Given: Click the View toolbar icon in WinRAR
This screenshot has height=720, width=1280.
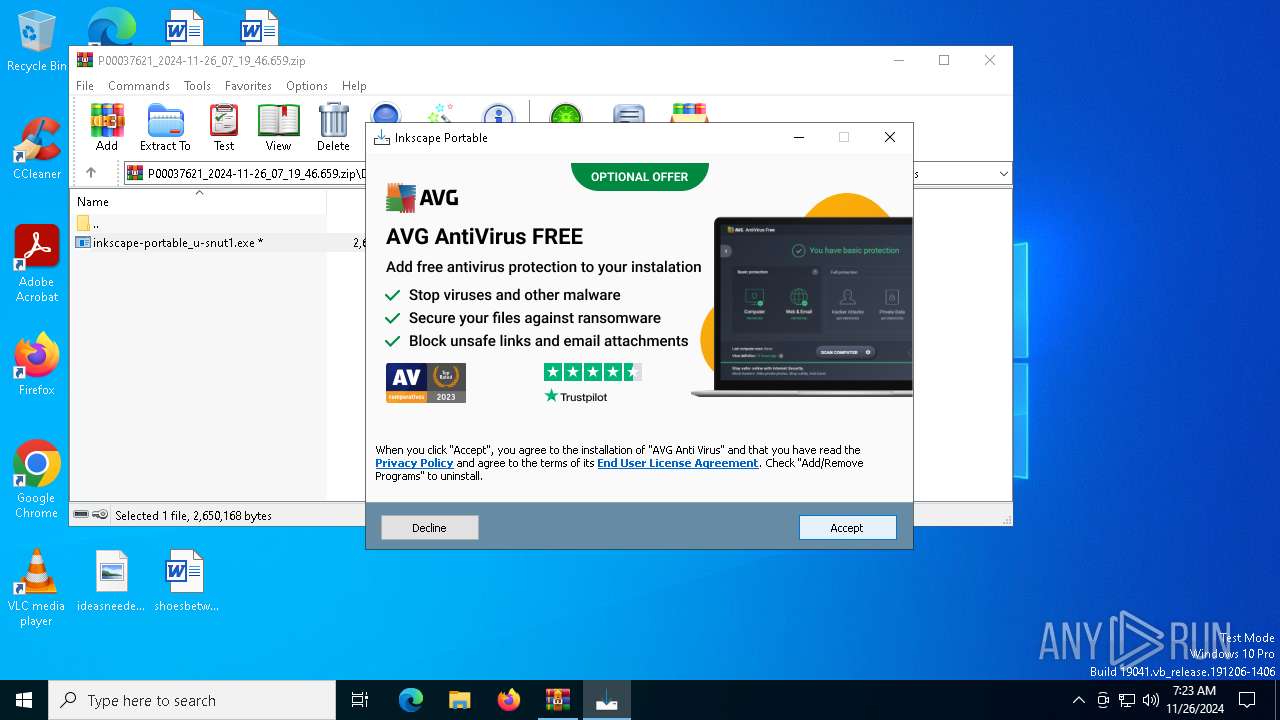Looking at the screenshot, I should 278,127.
